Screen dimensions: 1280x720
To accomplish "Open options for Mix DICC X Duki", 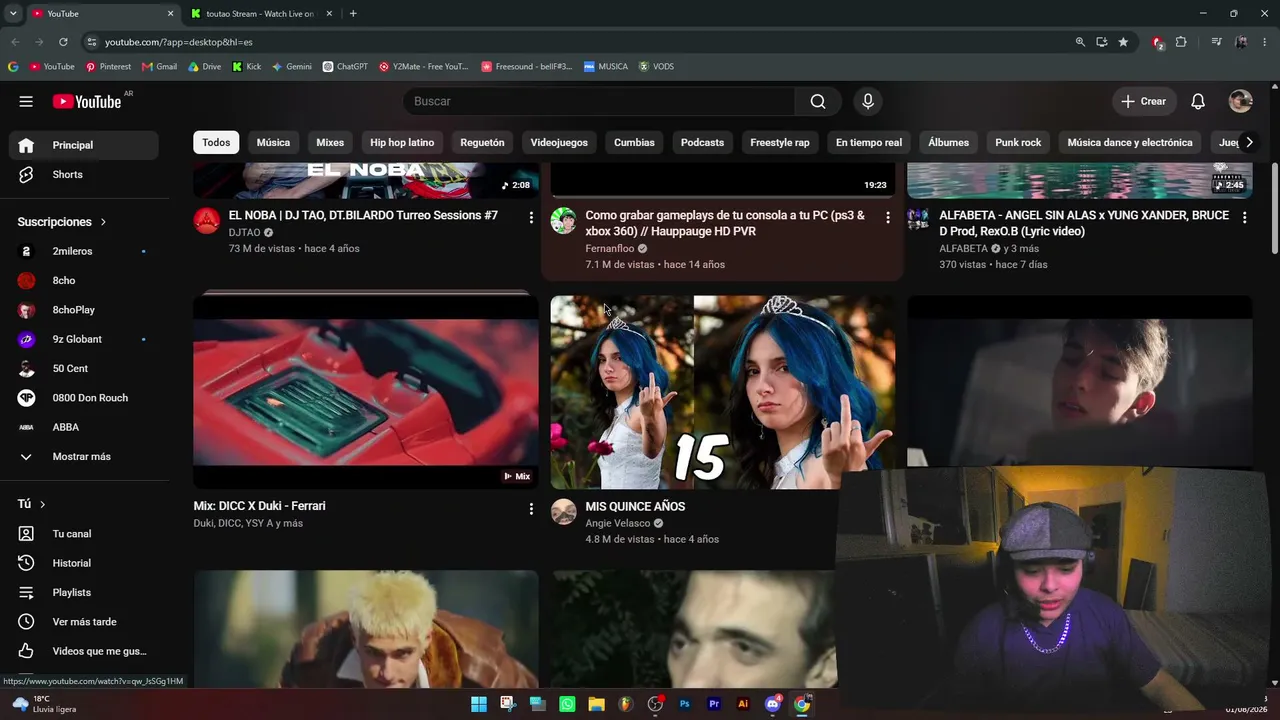I will point(531,508).
